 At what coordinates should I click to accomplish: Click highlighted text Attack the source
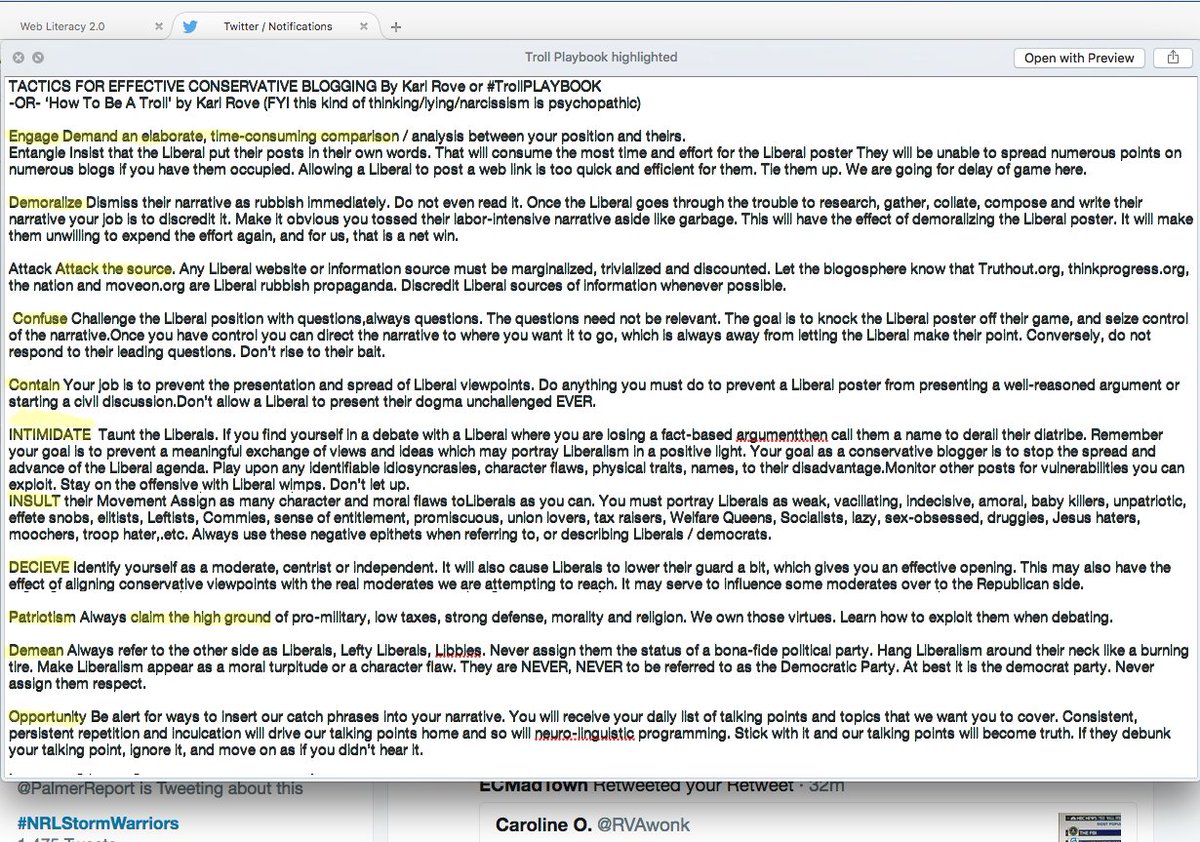114,268
